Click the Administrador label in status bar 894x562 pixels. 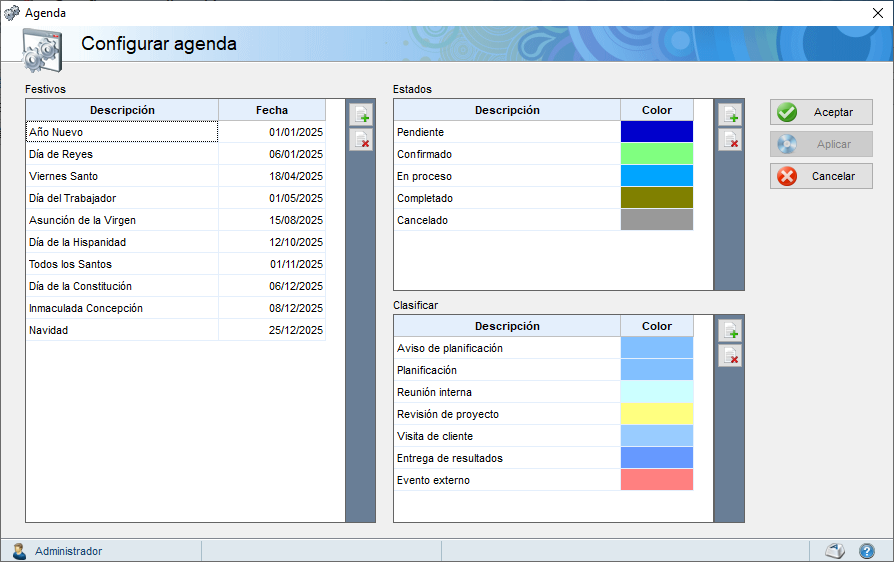point(68,551)
